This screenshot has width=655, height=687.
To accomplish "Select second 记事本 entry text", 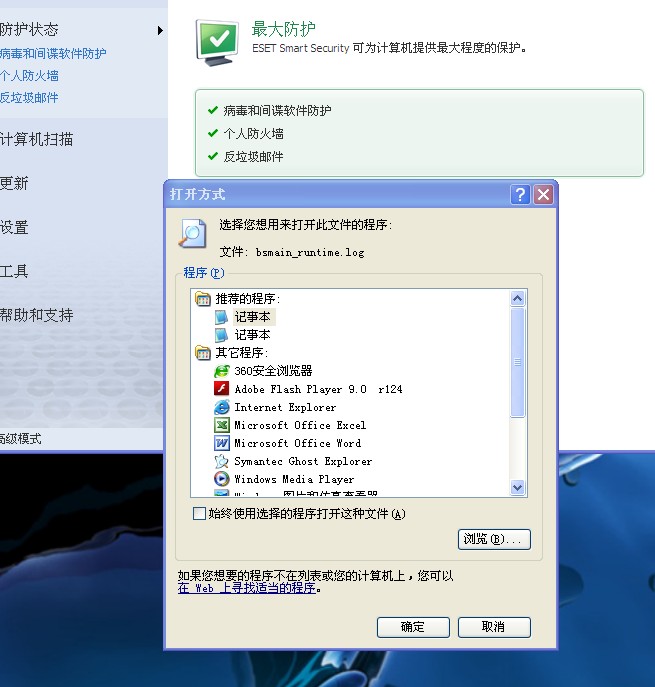I will [x=253, y=335].
